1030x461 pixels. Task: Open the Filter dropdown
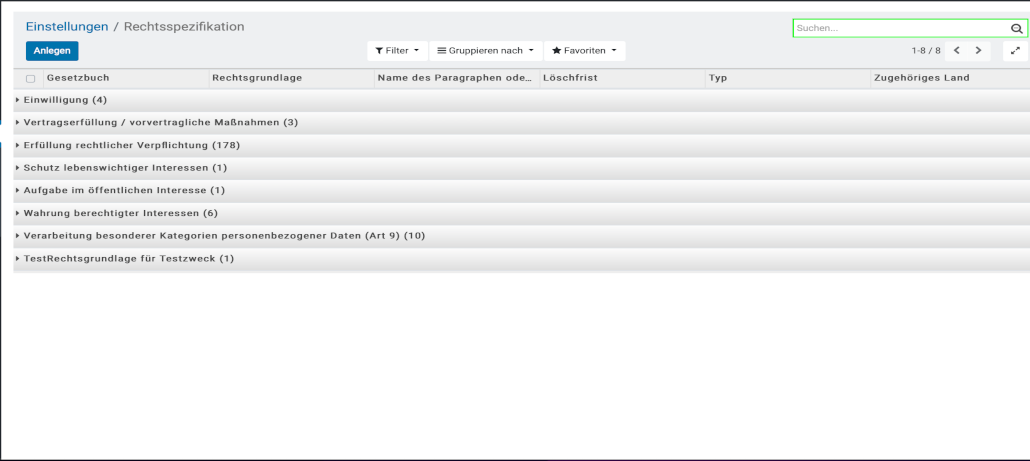(x=397, y=50)
